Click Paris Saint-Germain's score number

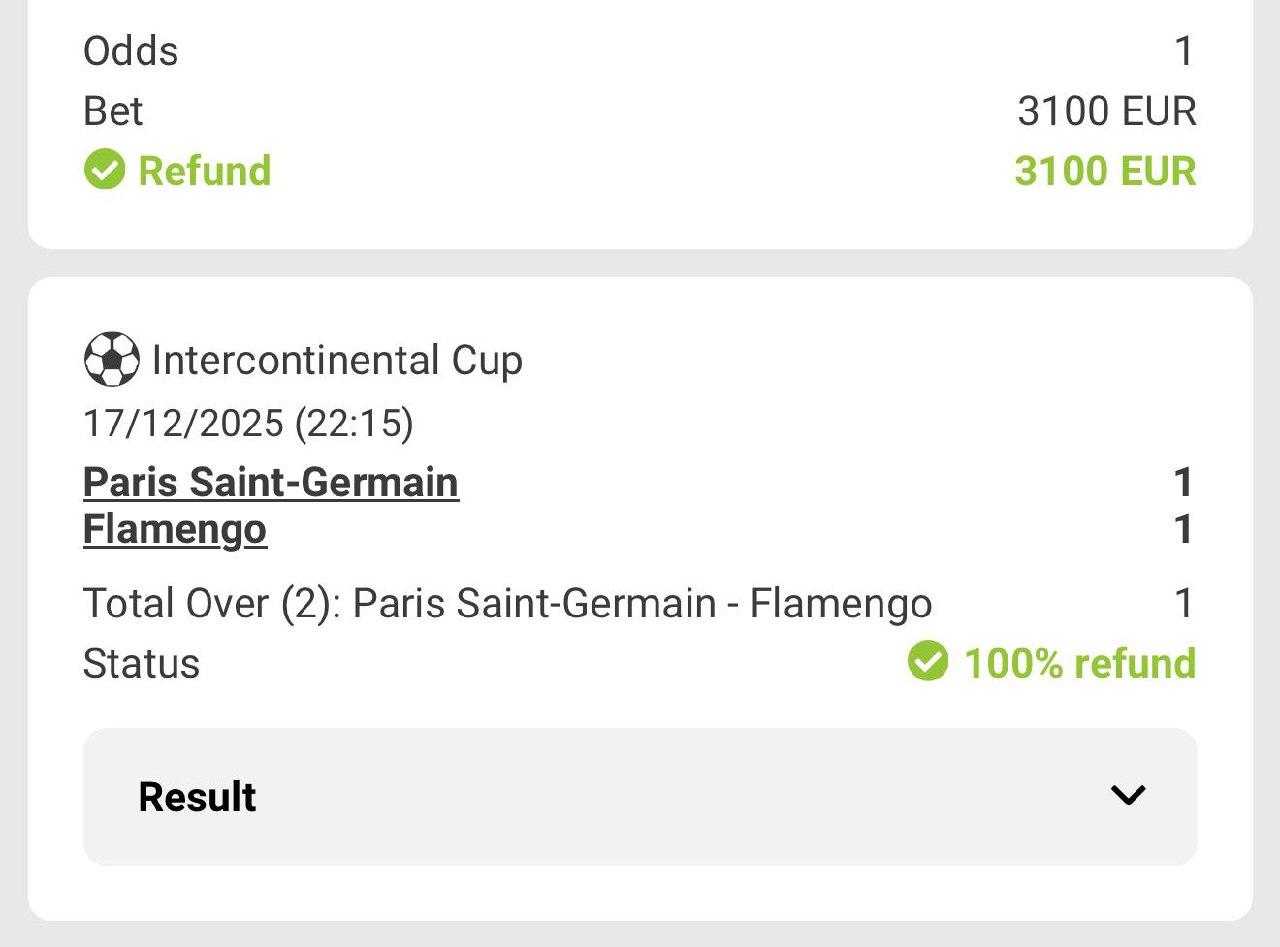1183,483
